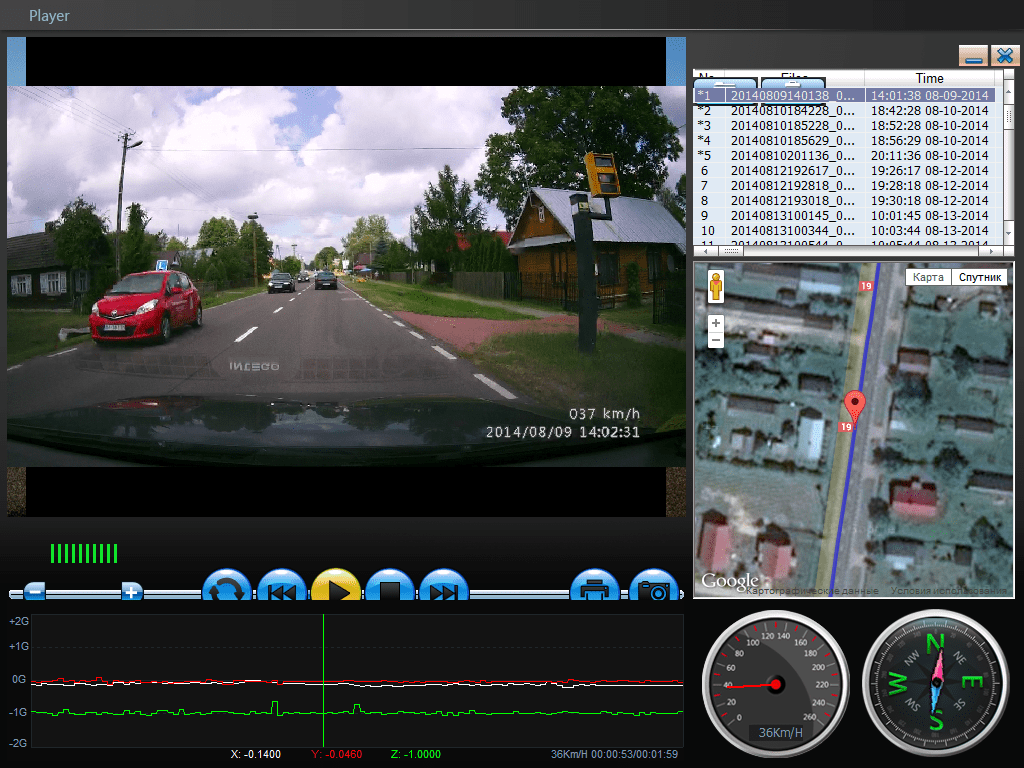Image resolution: width=1024 pixels, height=768 pixels.
Task: Select recording row number 7
Action: click(x=792, y=185)
